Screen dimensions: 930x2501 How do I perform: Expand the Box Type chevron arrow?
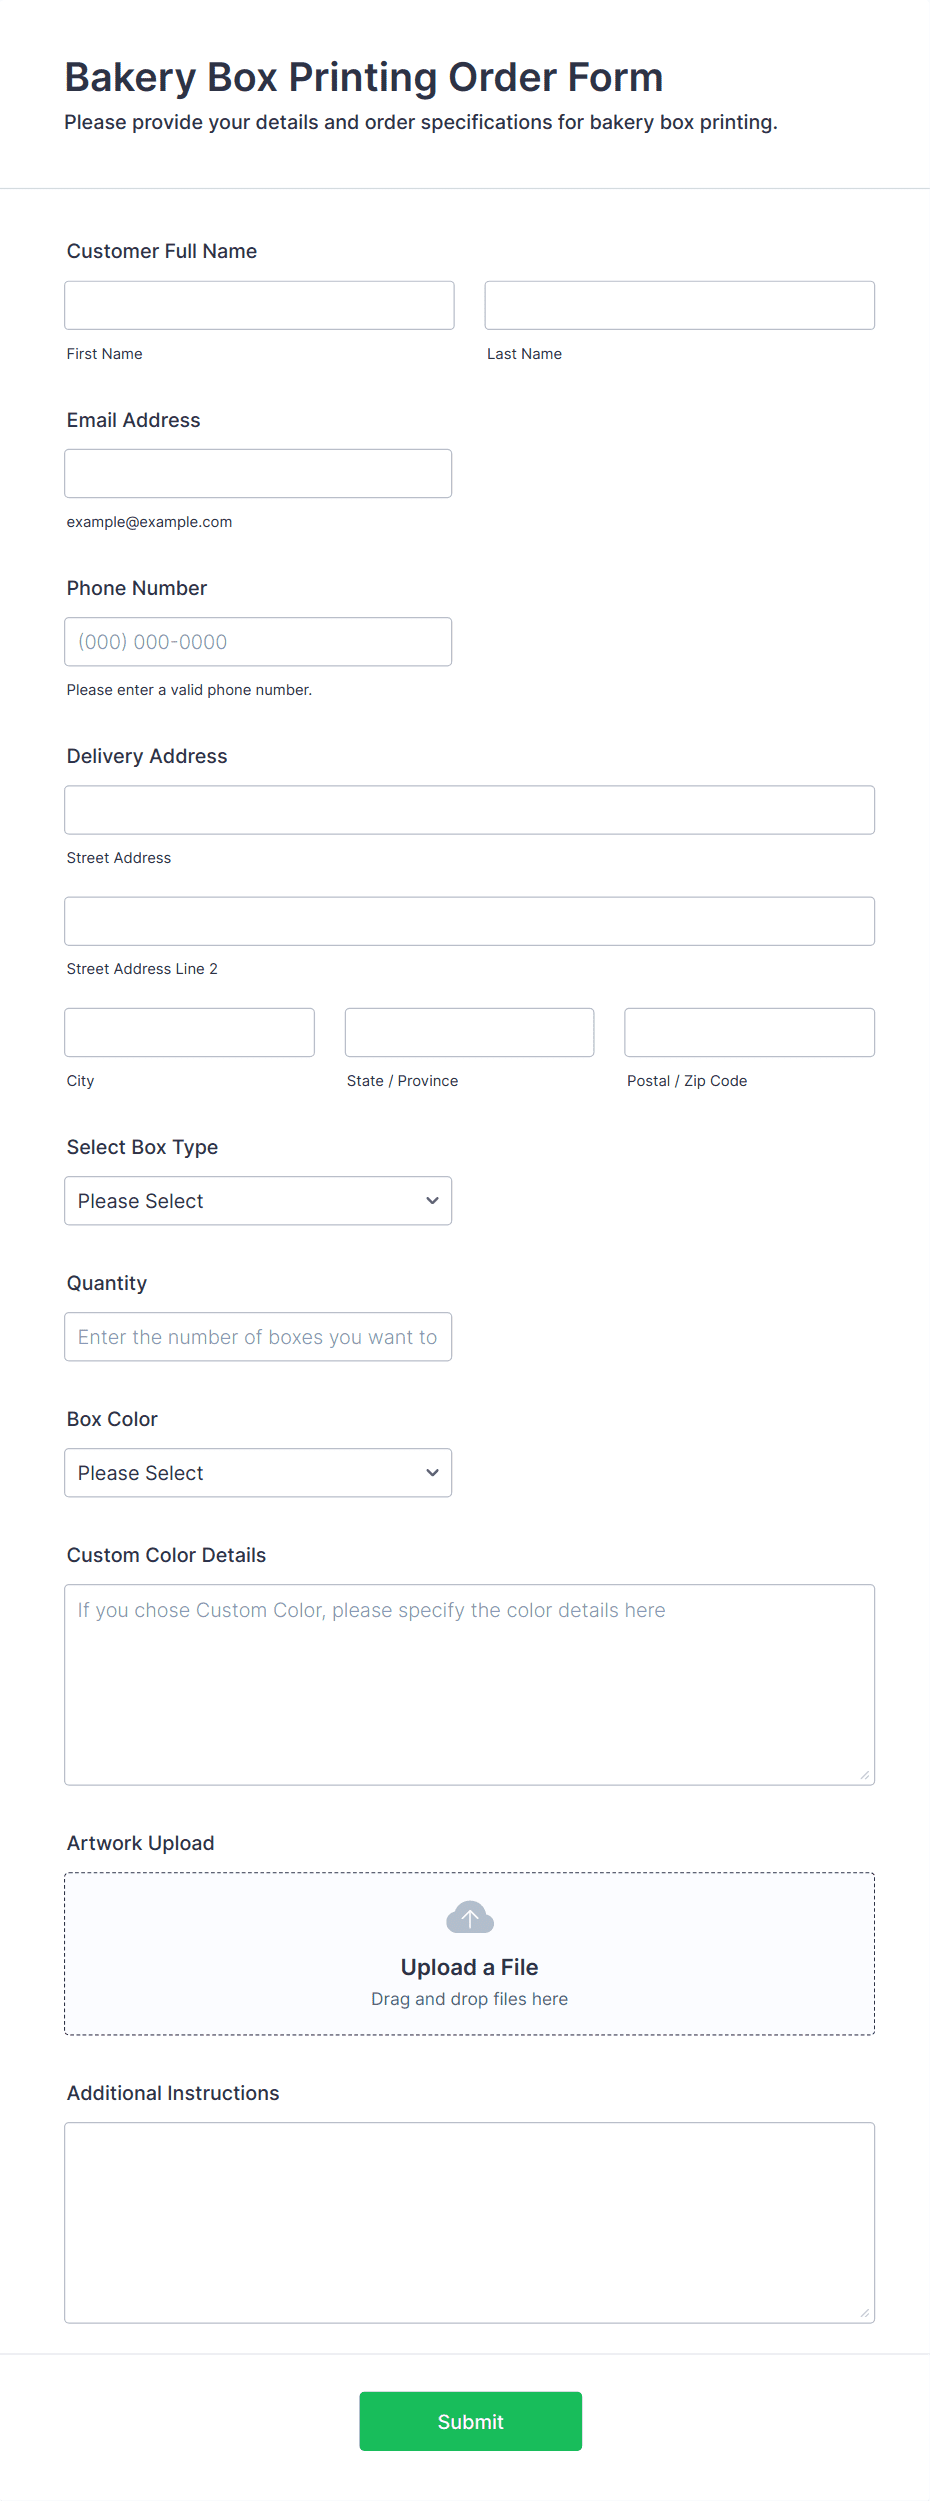(431, 1200)
